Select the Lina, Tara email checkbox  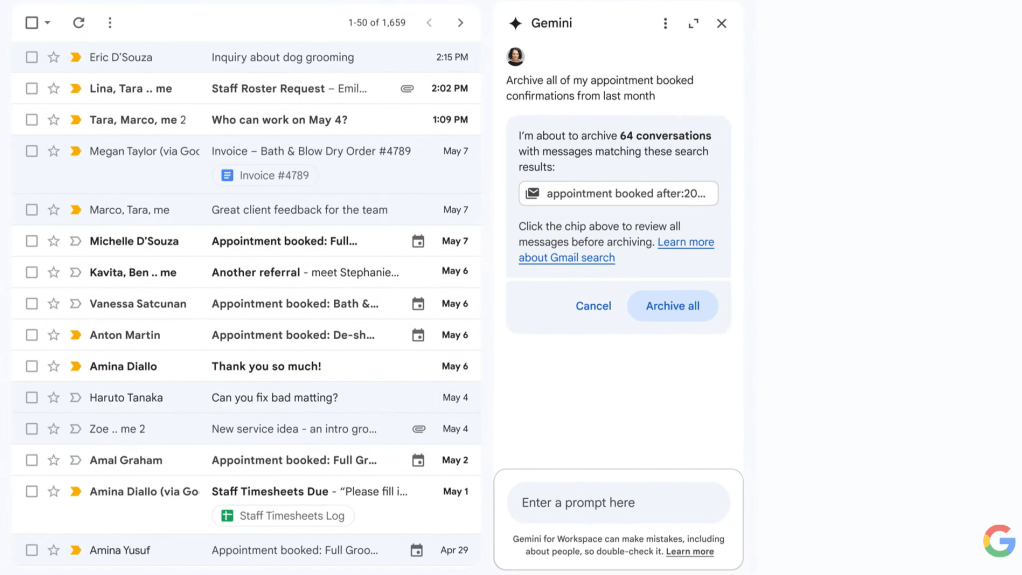31,89
